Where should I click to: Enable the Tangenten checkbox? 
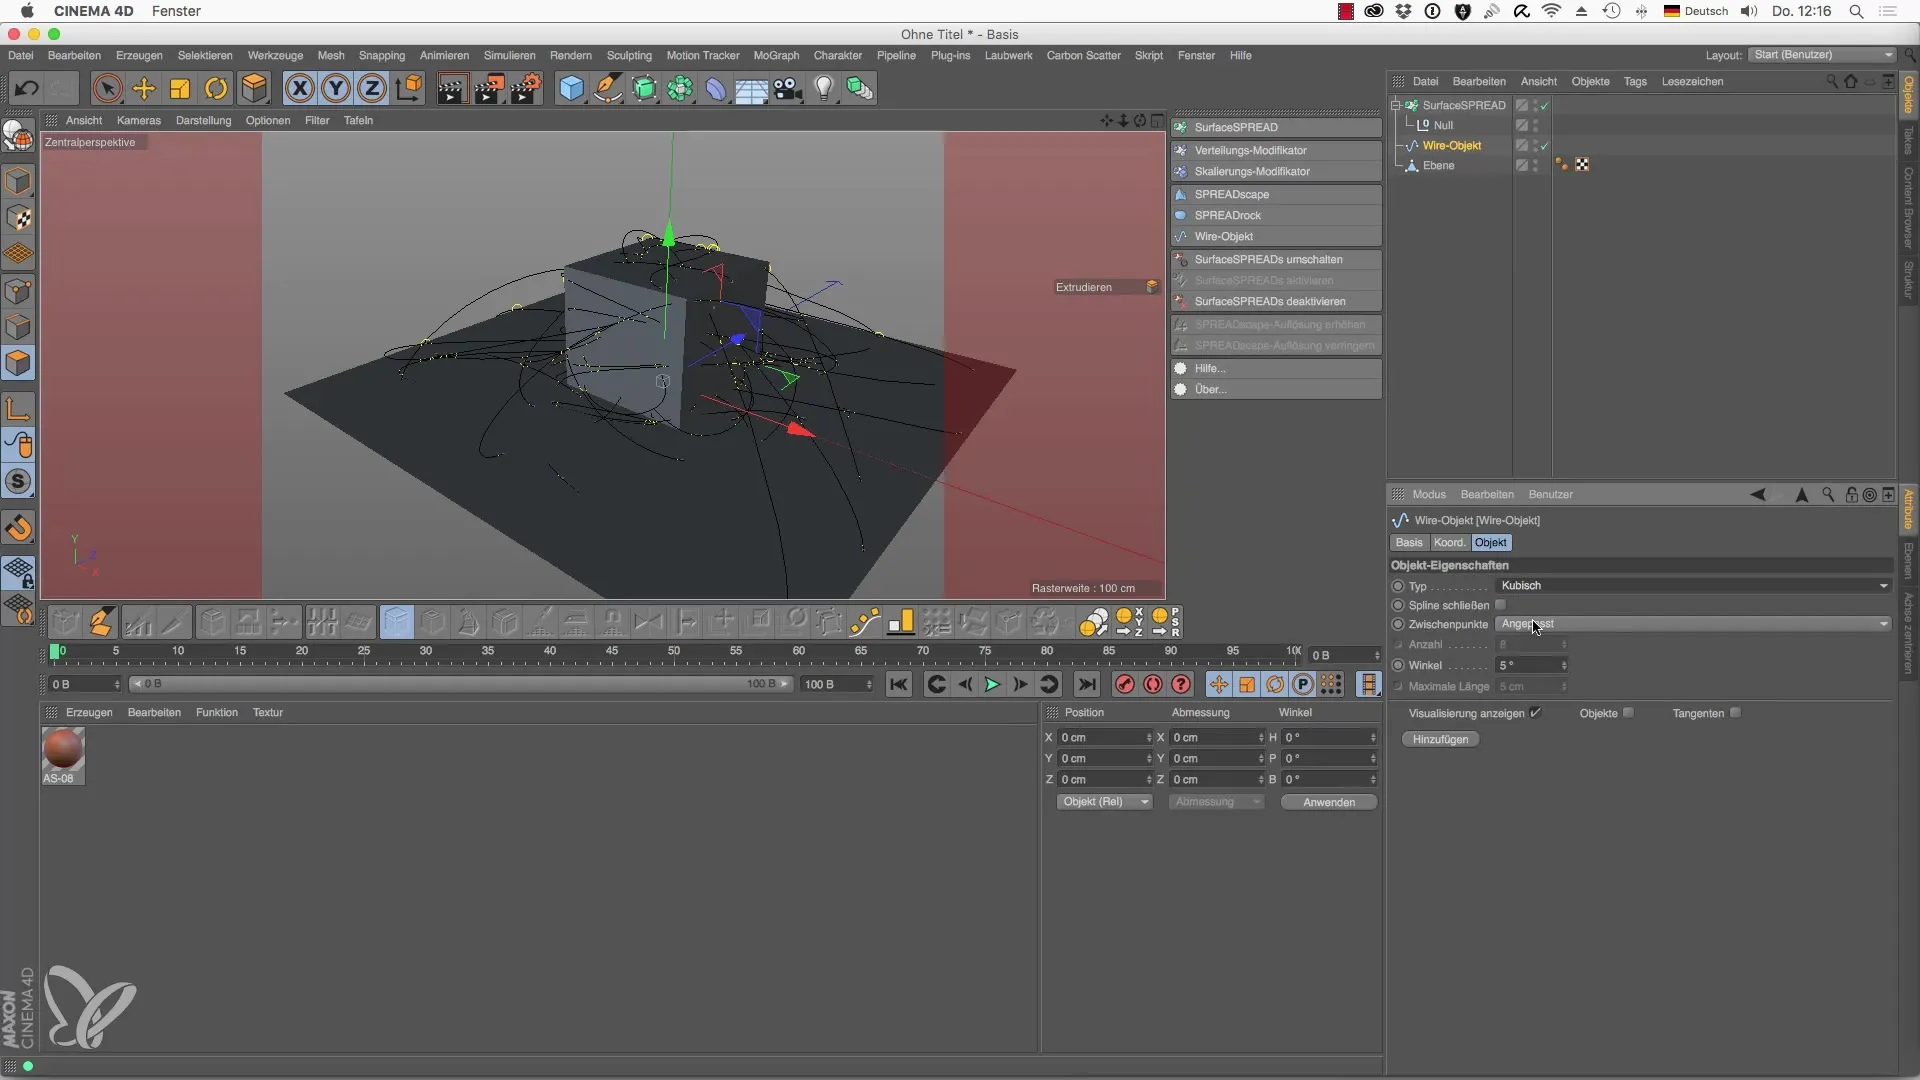point(1735,713)
